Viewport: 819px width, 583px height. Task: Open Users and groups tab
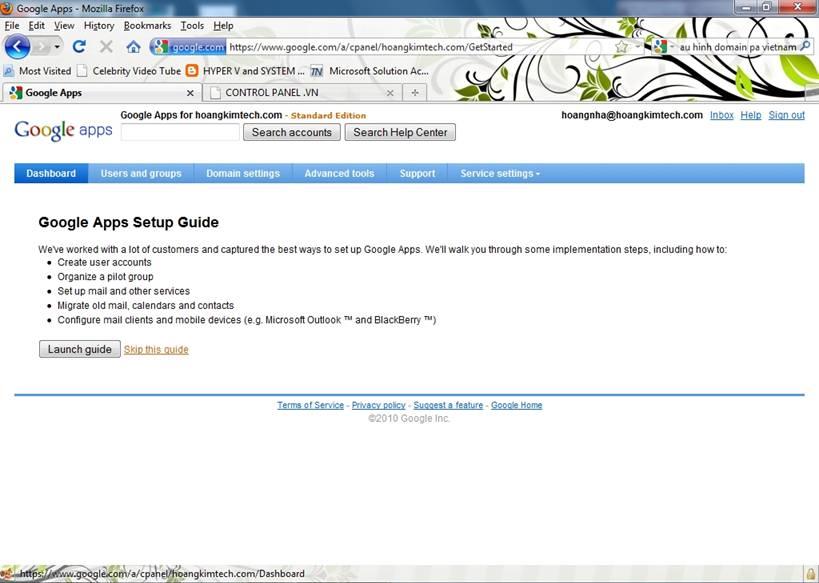point(141,173)
